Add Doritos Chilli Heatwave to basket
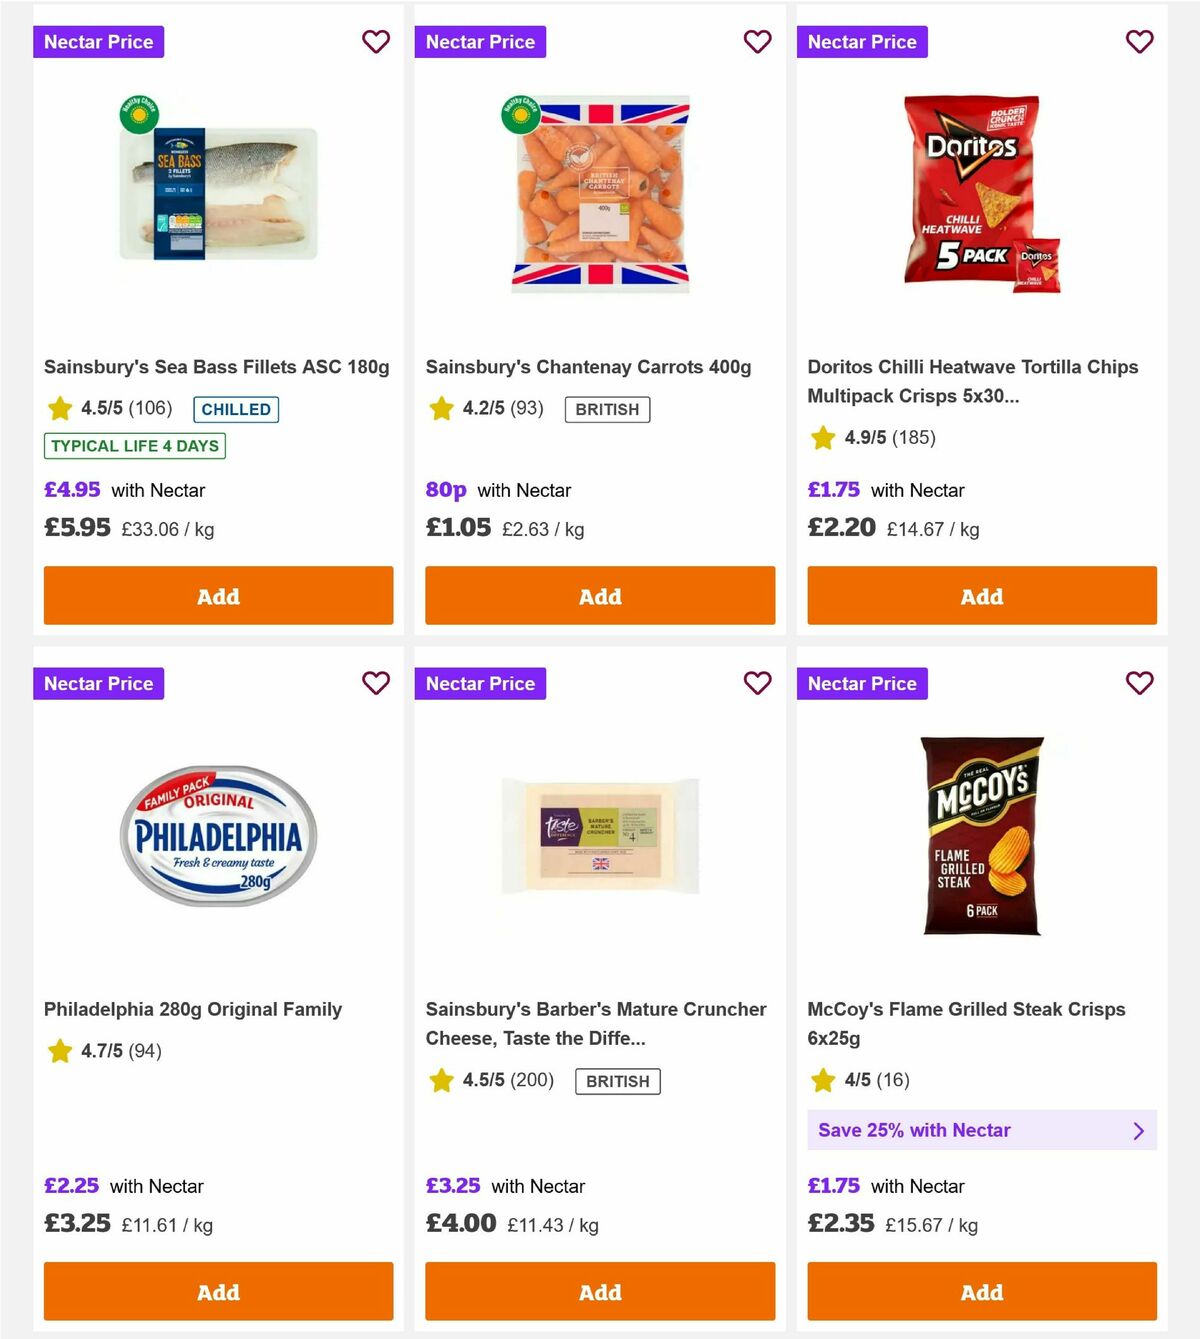Viewport: 1200px width, 1339px height. coord(982,595)
